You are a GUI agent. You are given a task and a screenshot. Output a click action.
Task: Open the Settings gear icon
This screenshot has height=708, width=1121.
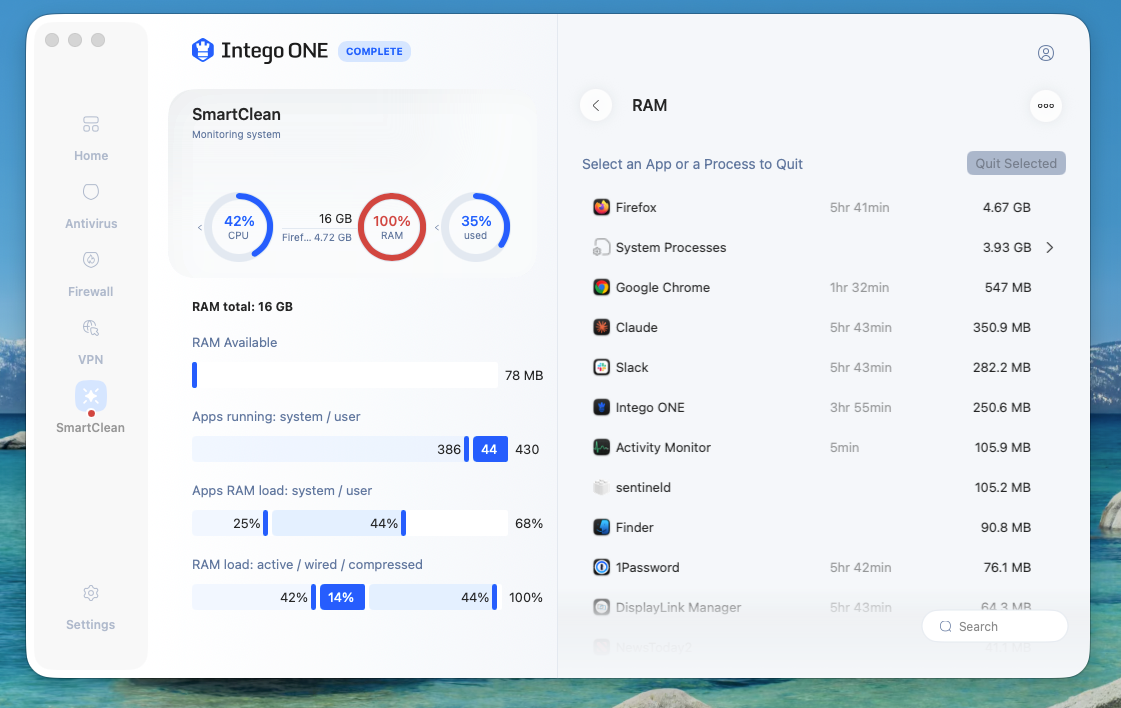click(91, 593)
